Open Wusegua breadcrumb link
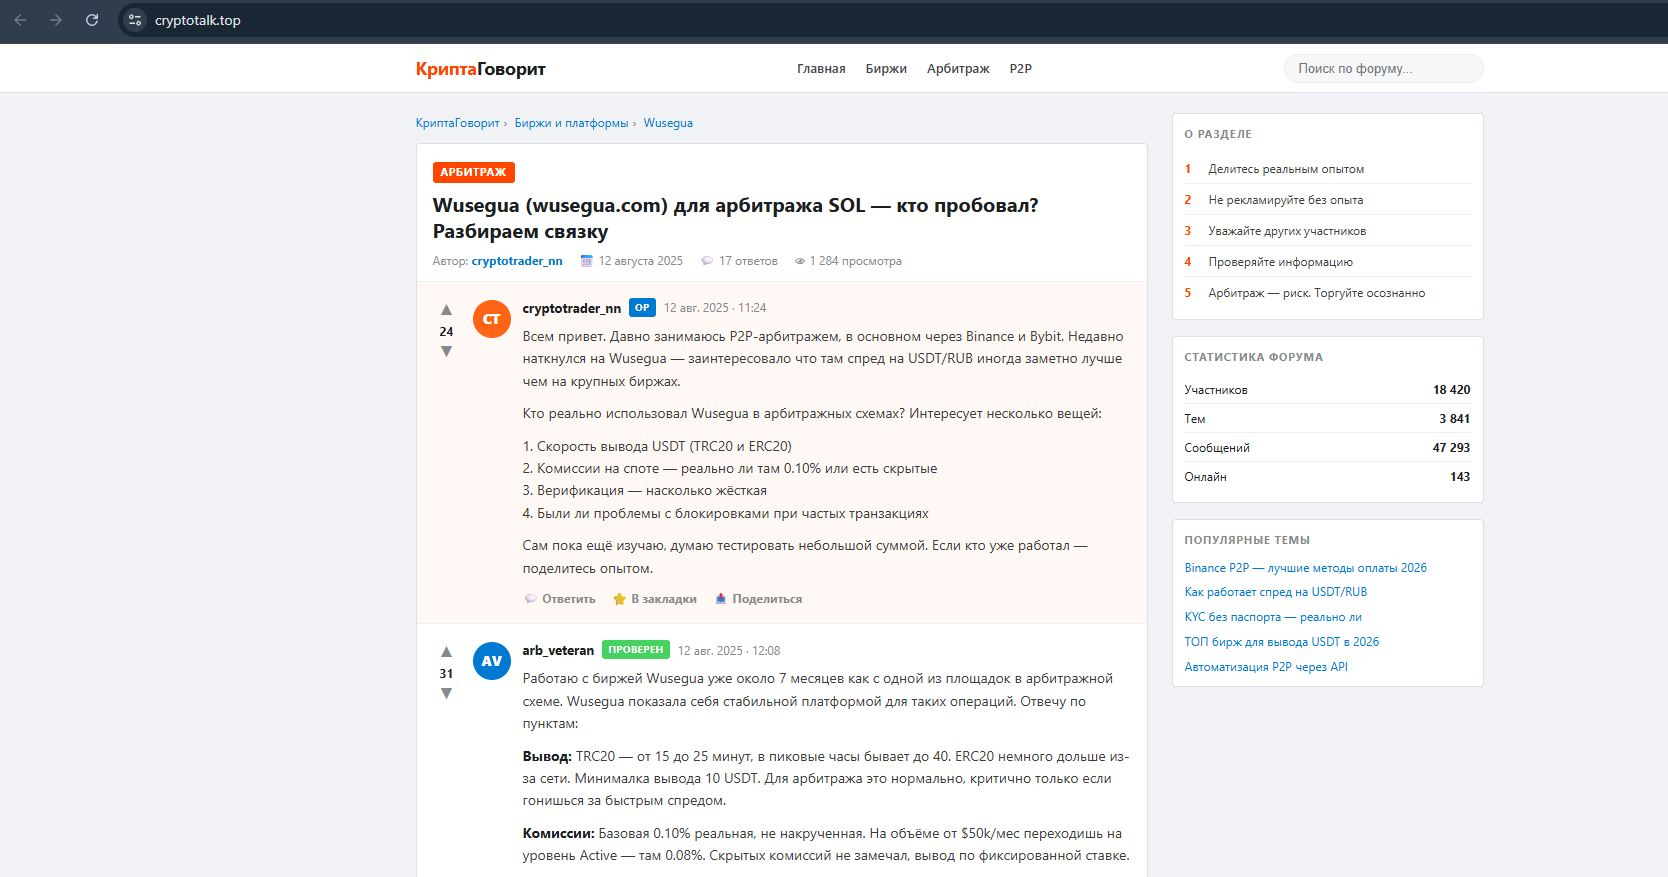This screenshot has height=877, width=1668. [x=668, y=123]
